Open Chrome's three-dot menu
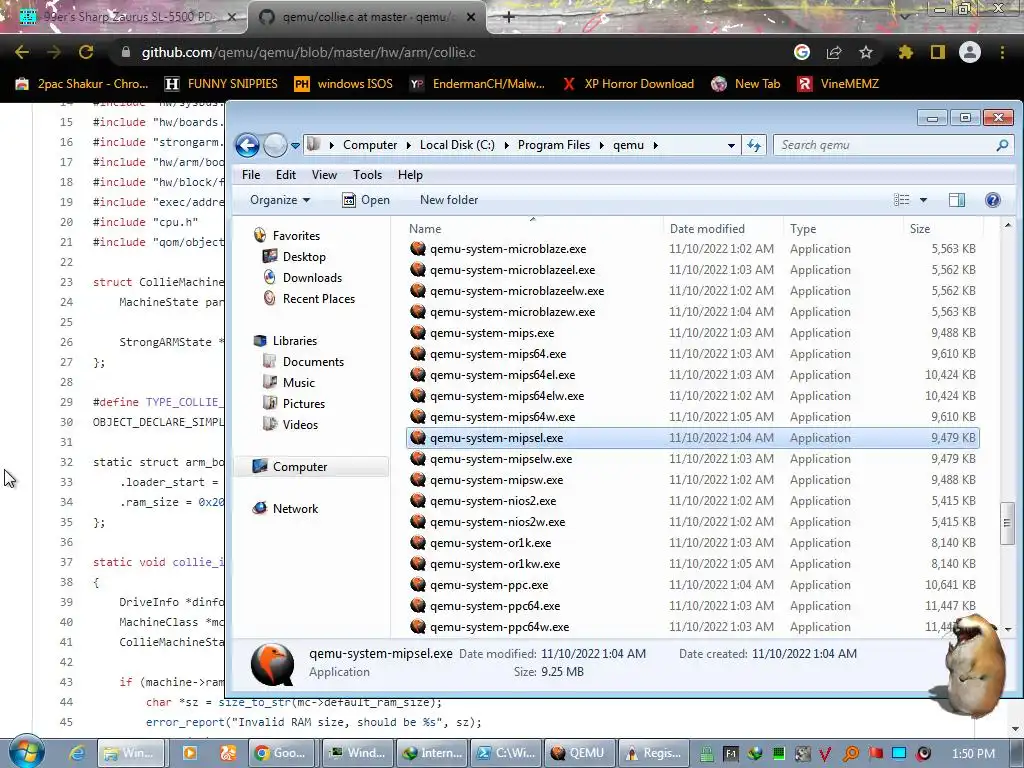Viewport: 1024px width, 768px height. 1002,52
